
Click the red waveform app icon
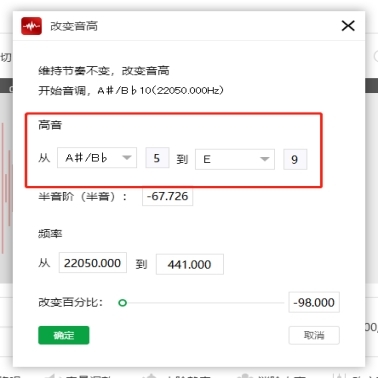tap(31, 26)
